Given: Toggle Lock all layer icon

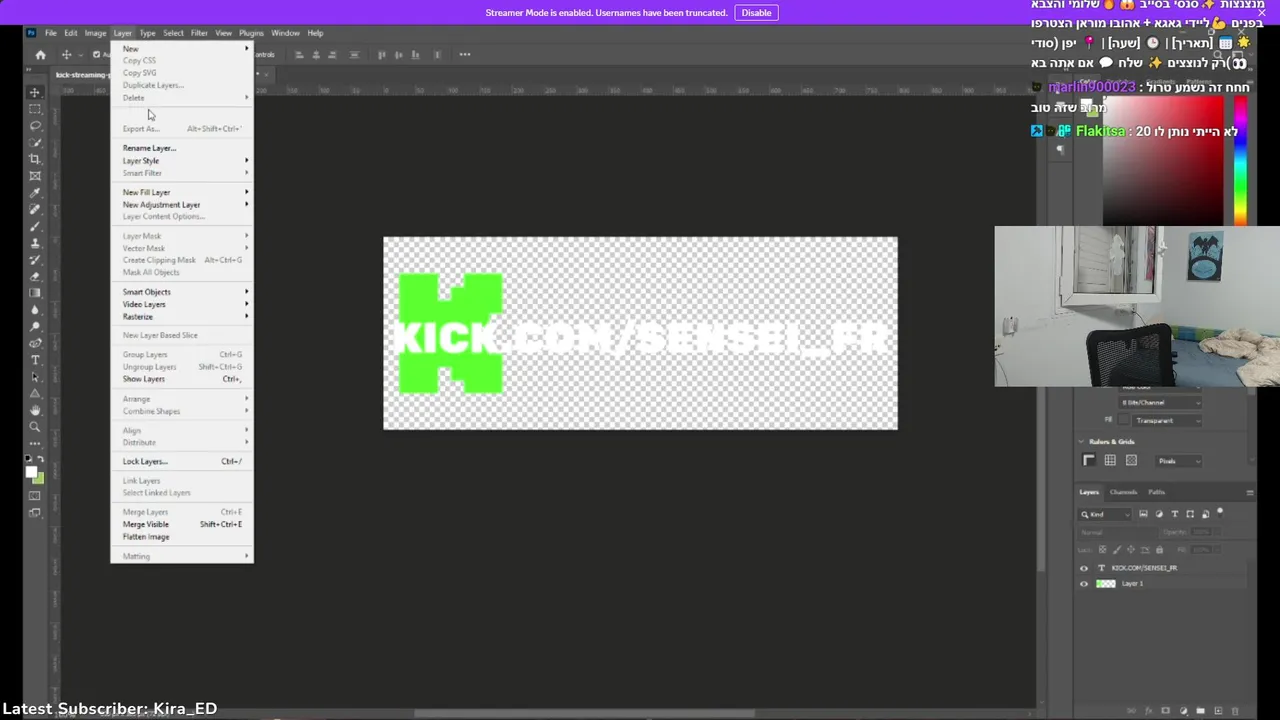Looking at the screenshot, I should click(1160, 550).
